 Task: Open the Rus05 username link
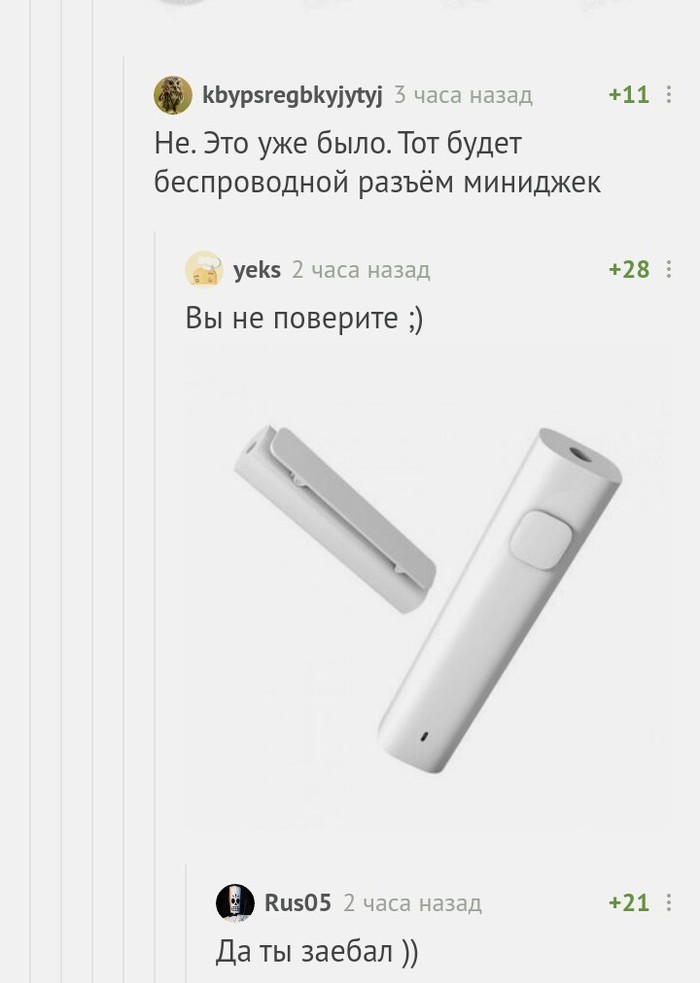pyautogui.click(x=298, y=903)
